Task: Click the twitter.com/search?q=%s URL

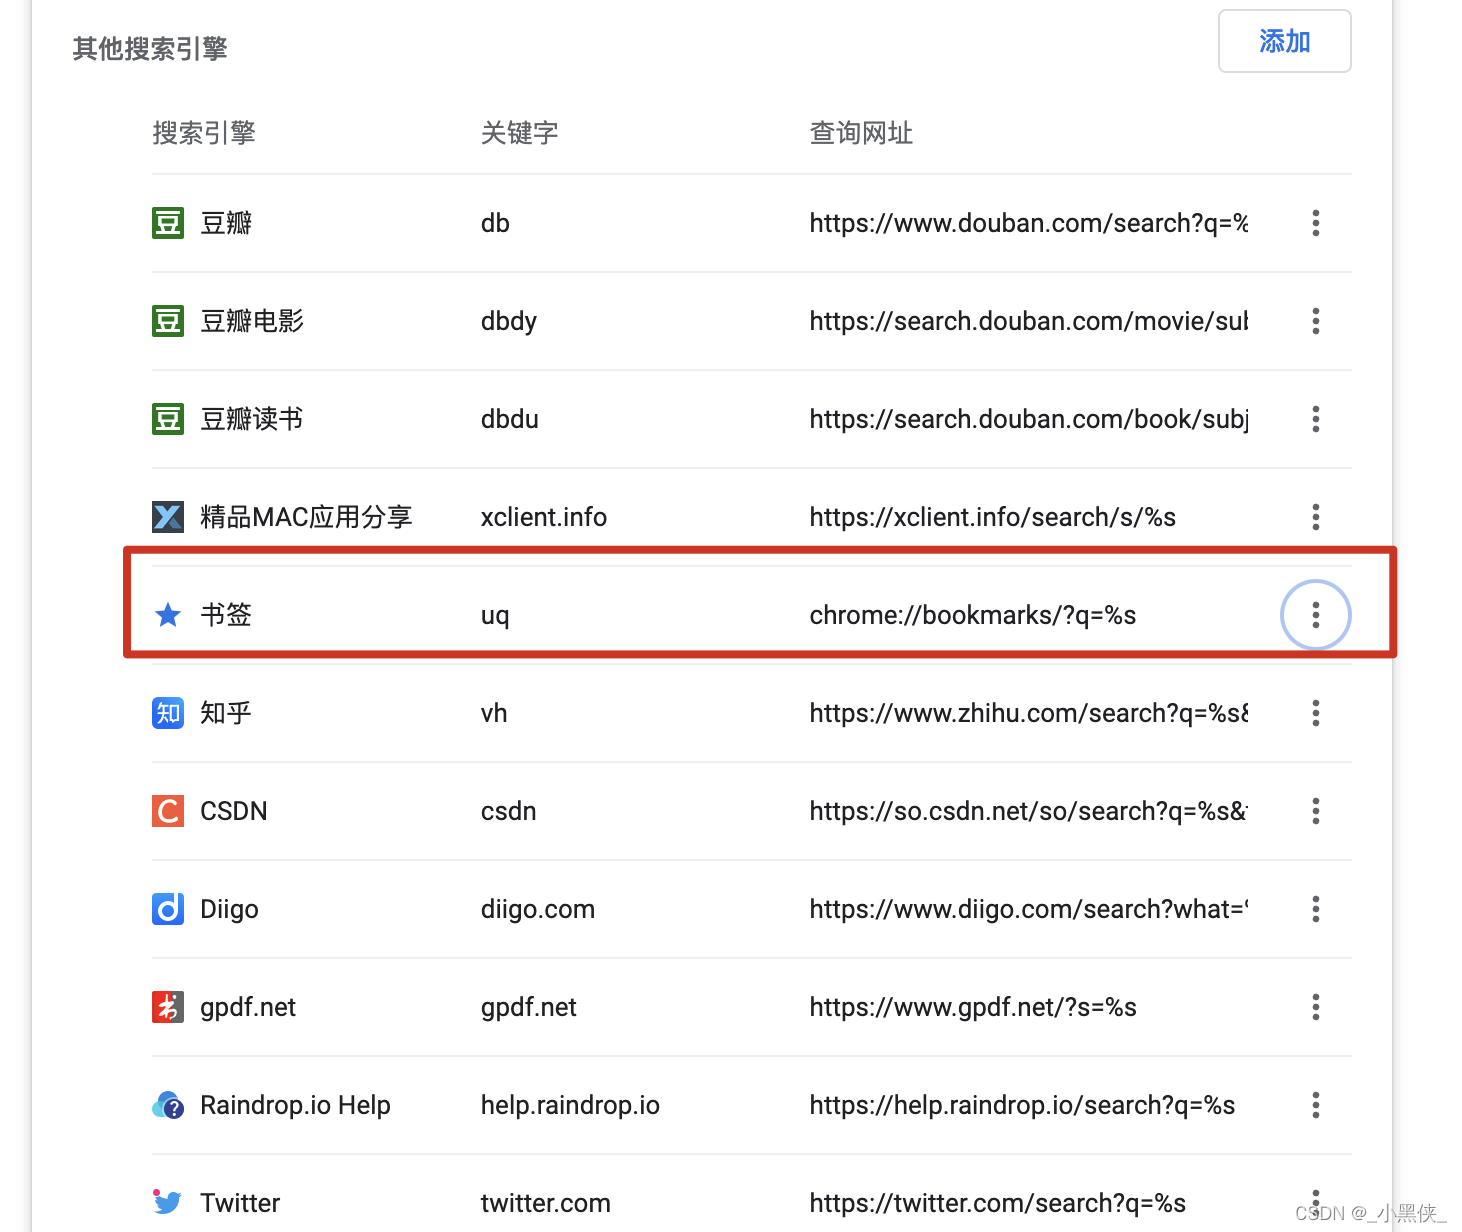Action: (x=998, y=1203)
